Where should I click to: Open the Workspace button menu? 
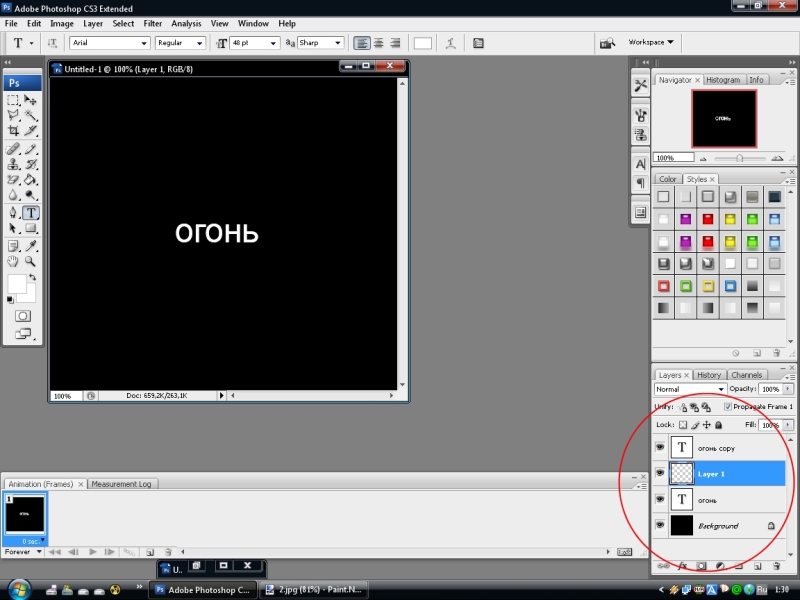coord(651,43)
